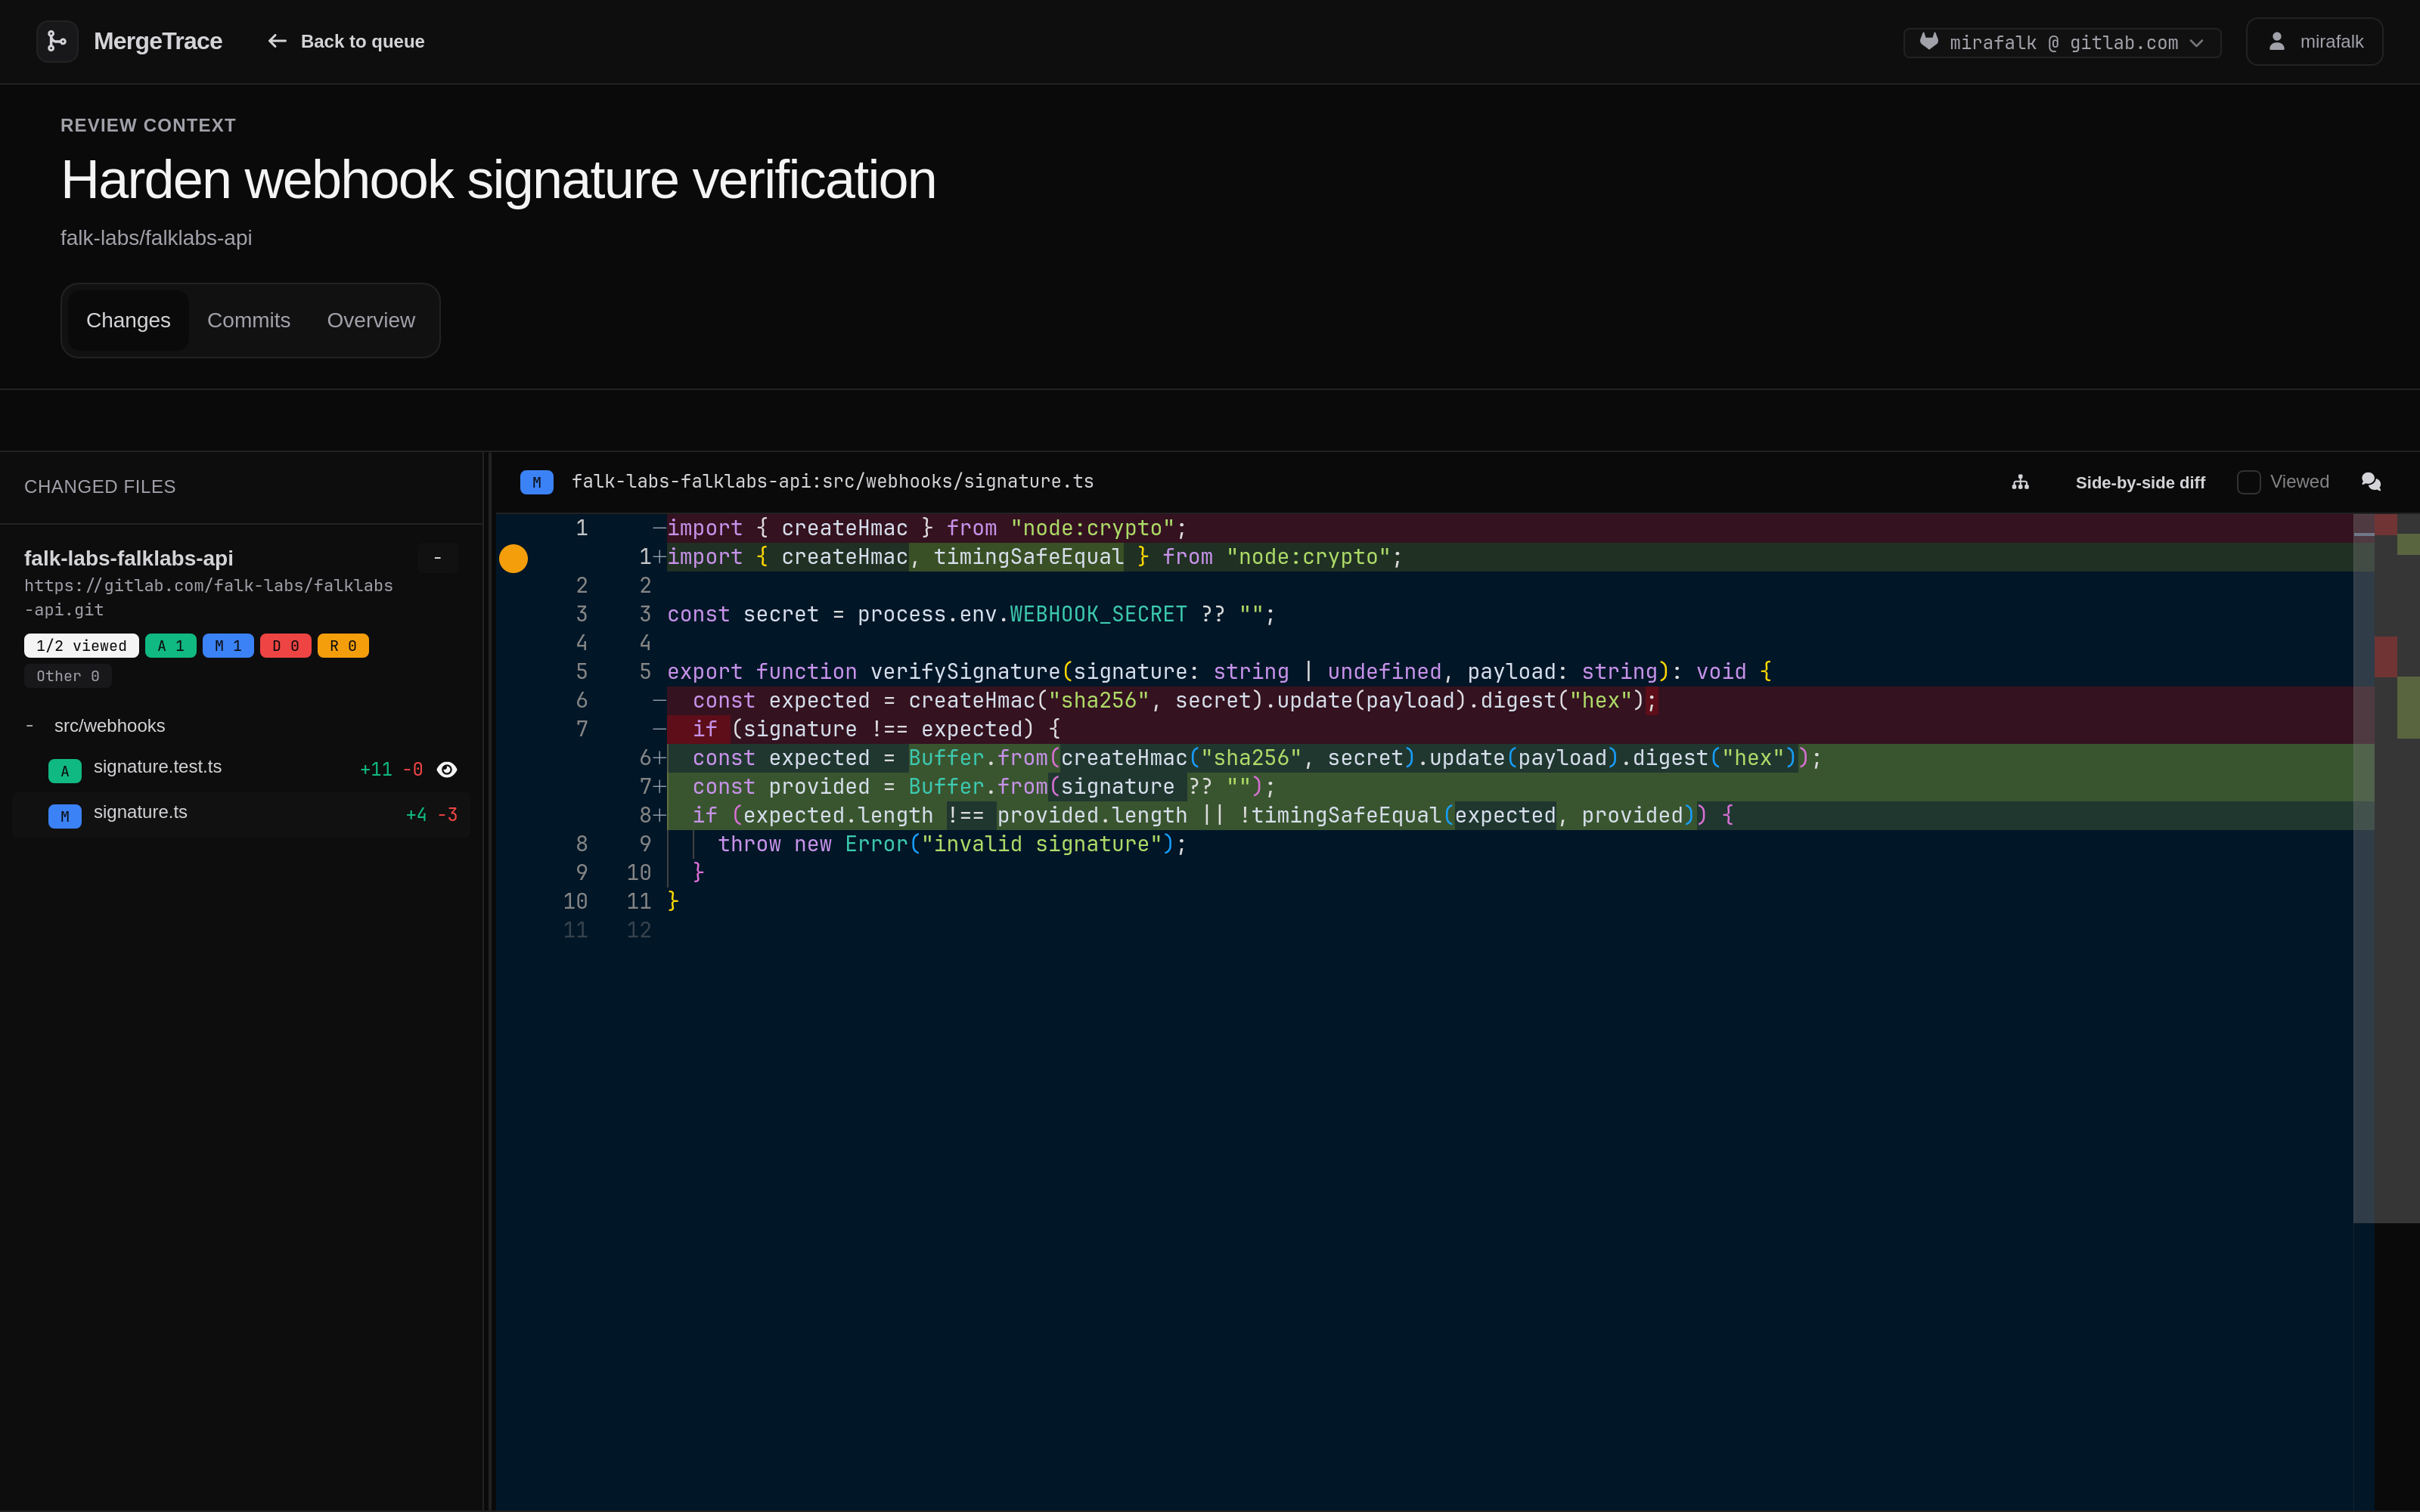
Task: Click the +4 -3 change count
Action: click(x=431, y=815)
